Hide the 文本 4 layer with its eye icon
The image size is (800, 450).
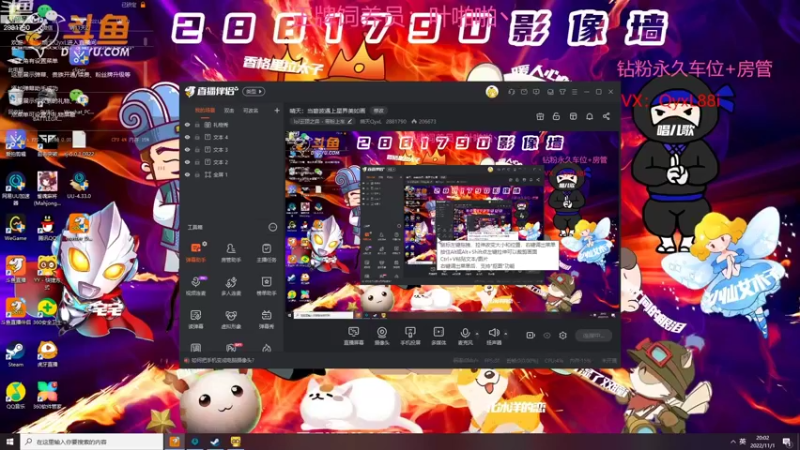coord(187,137)
